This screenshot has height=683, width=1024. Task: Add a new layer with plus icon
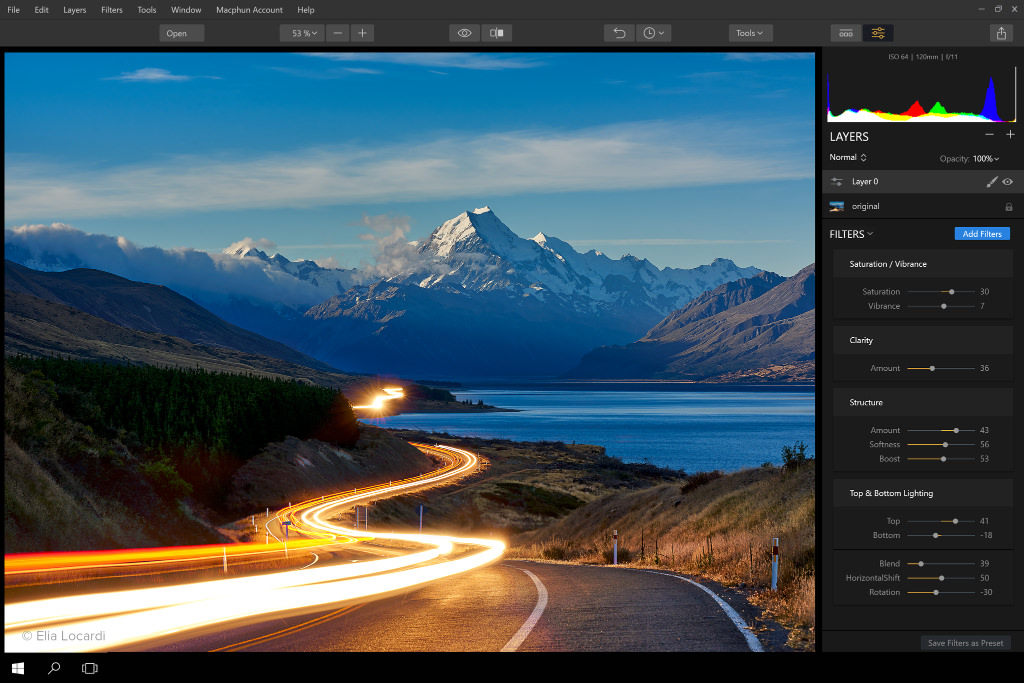[x=1010, y=135]
